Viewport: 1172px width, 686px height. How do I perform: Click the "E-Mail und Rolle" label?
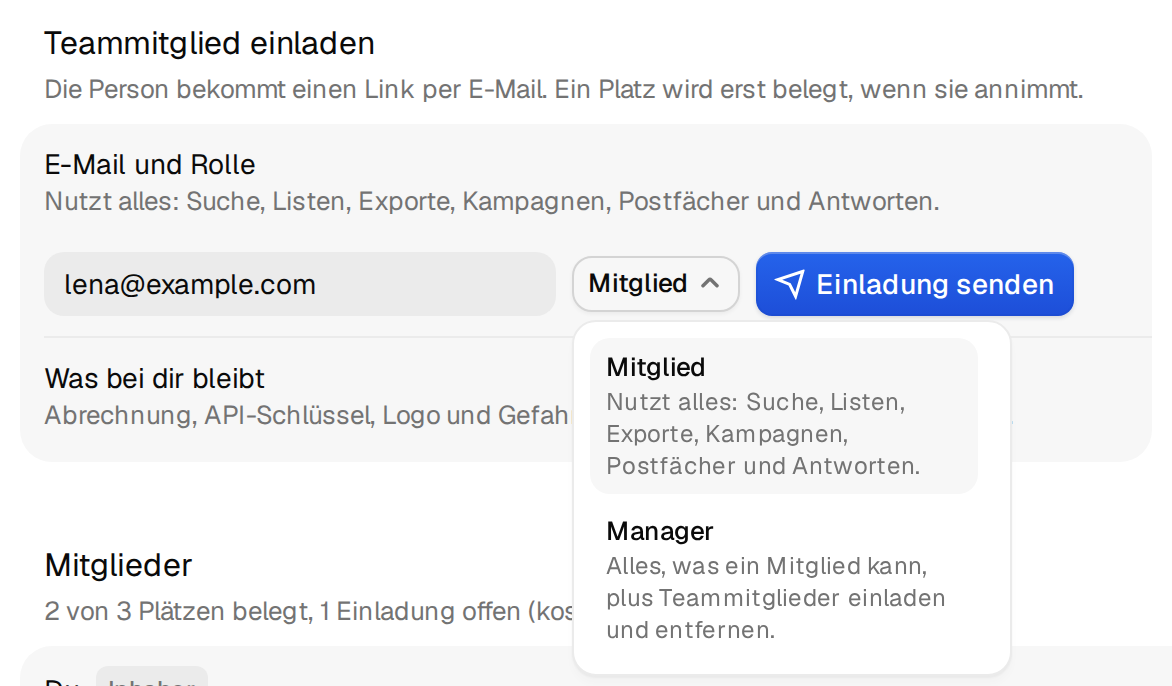[150, 164]
